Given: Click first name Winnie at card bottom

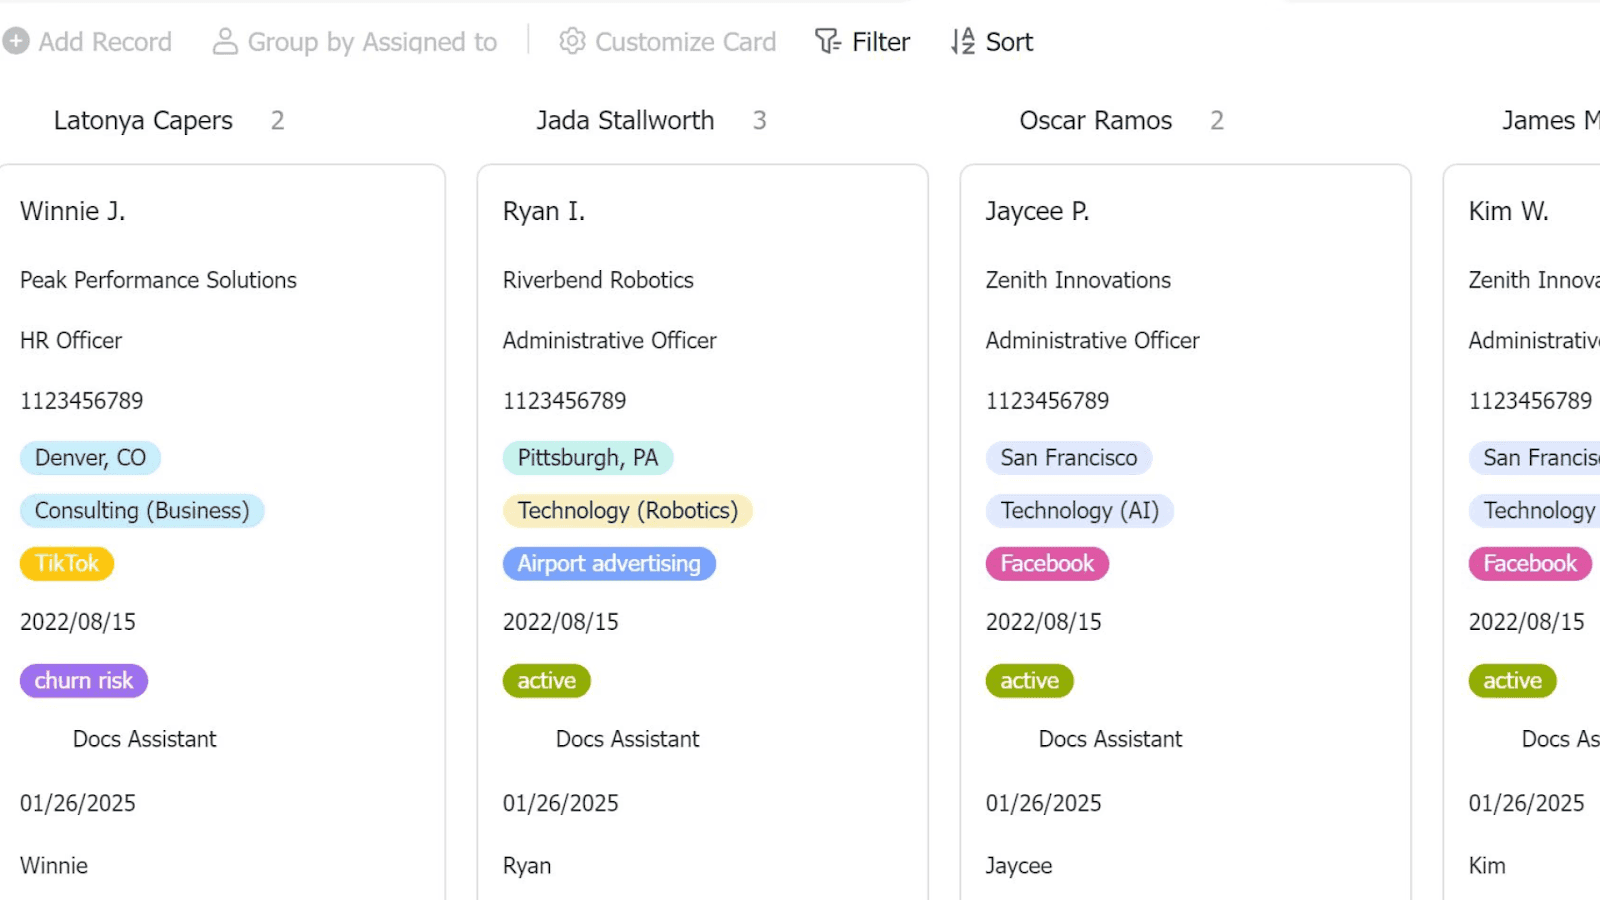Looking at the screenshot, I should coord(54,866).
